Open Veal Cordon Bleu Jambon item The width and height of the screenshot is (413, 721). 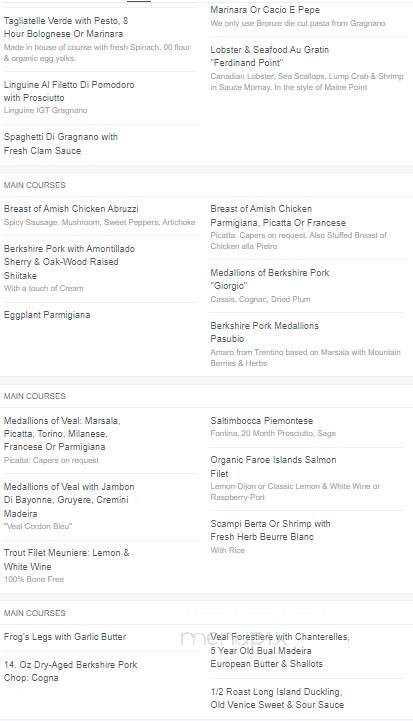69,500
